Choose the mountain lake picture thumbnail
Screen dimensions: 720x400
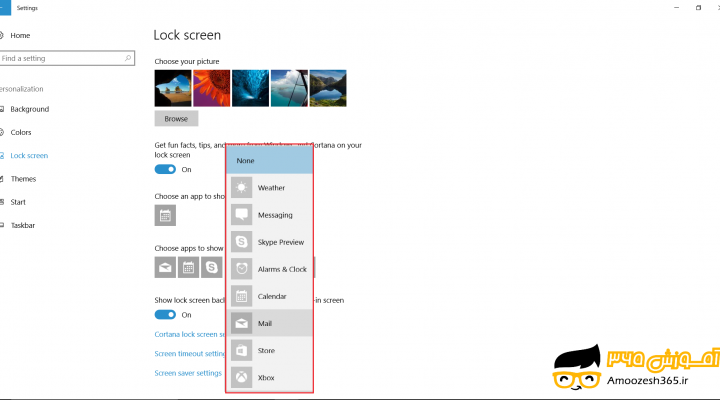(x=328, y=88)
